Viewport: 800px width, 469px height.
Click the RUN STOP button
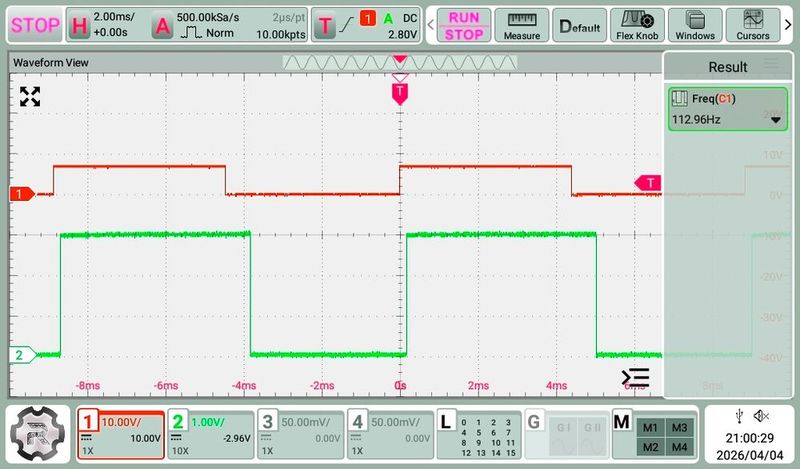coord(464,25)
